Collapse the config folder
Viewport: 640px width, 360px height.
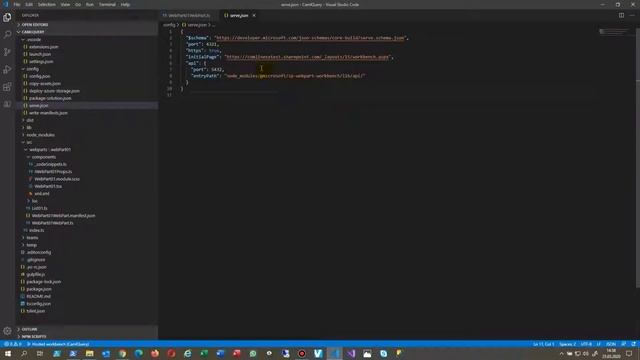87,69
